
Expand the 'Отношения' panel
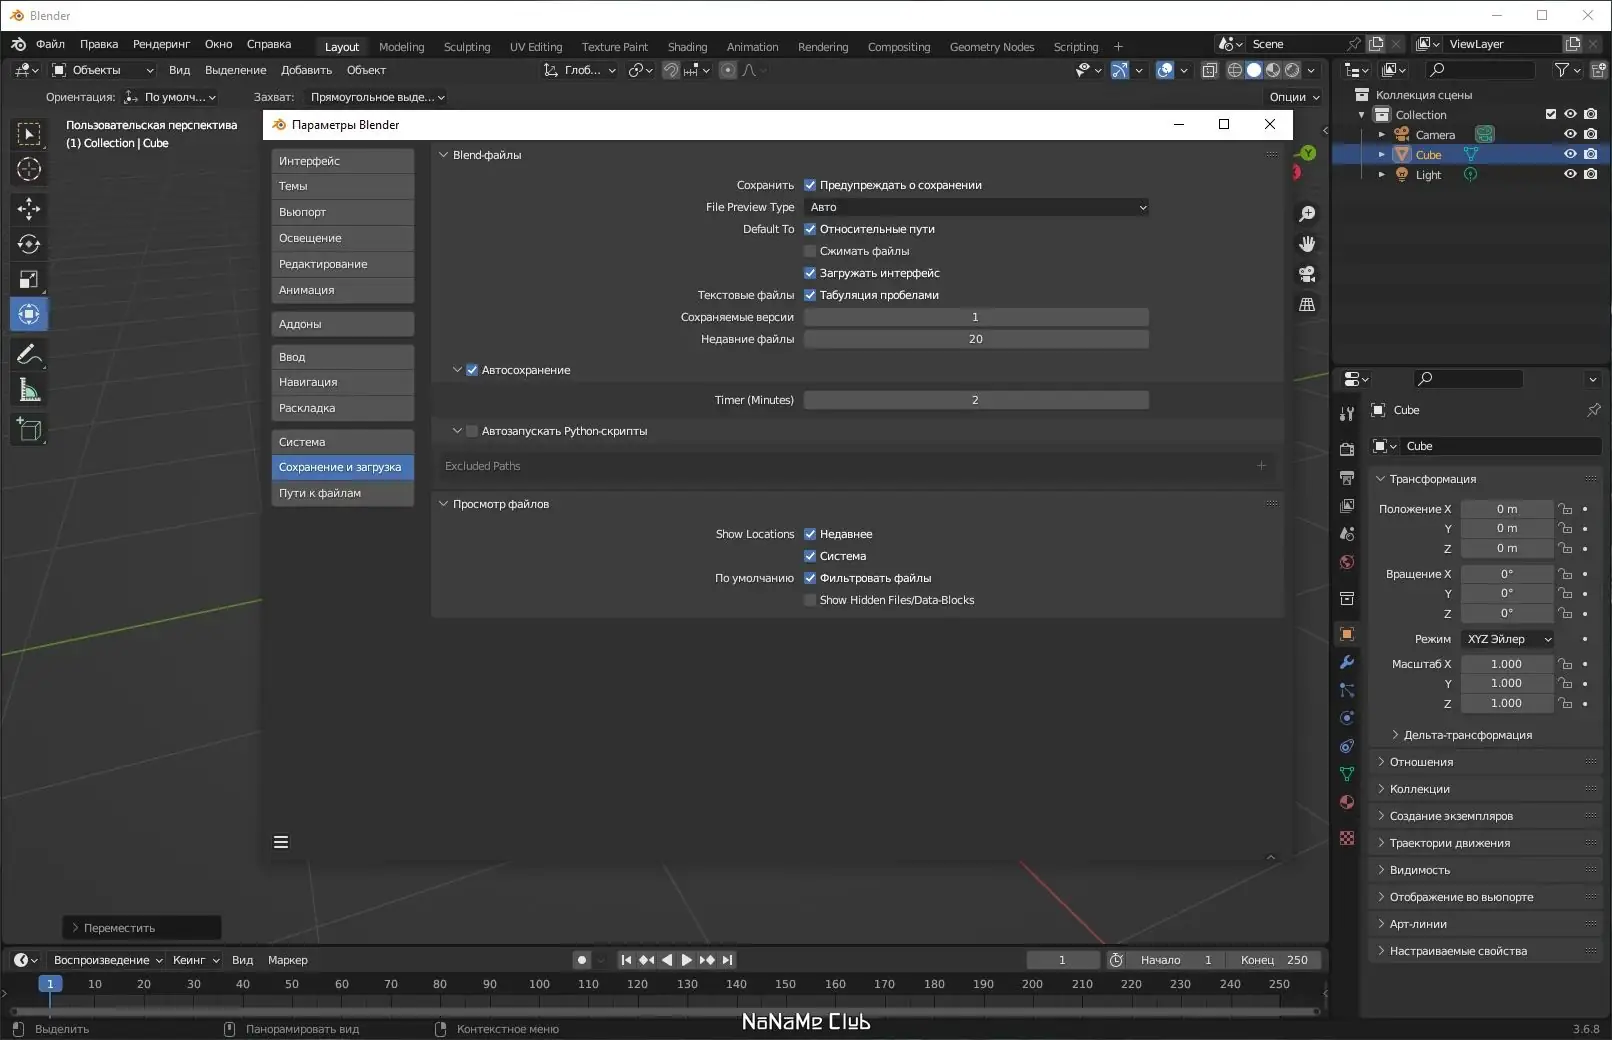pos(1420,762)
